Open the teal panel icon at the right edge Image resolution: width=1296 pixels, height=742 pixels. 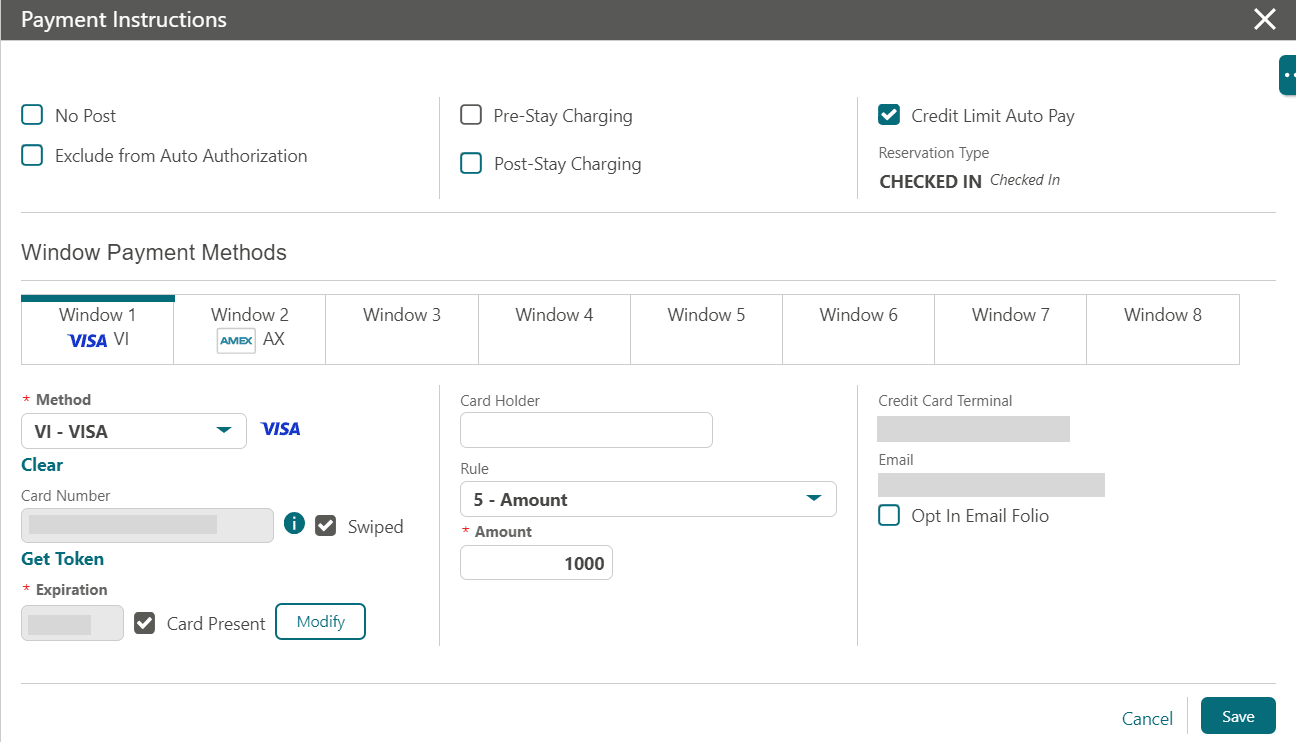[x=1288, y=74]
